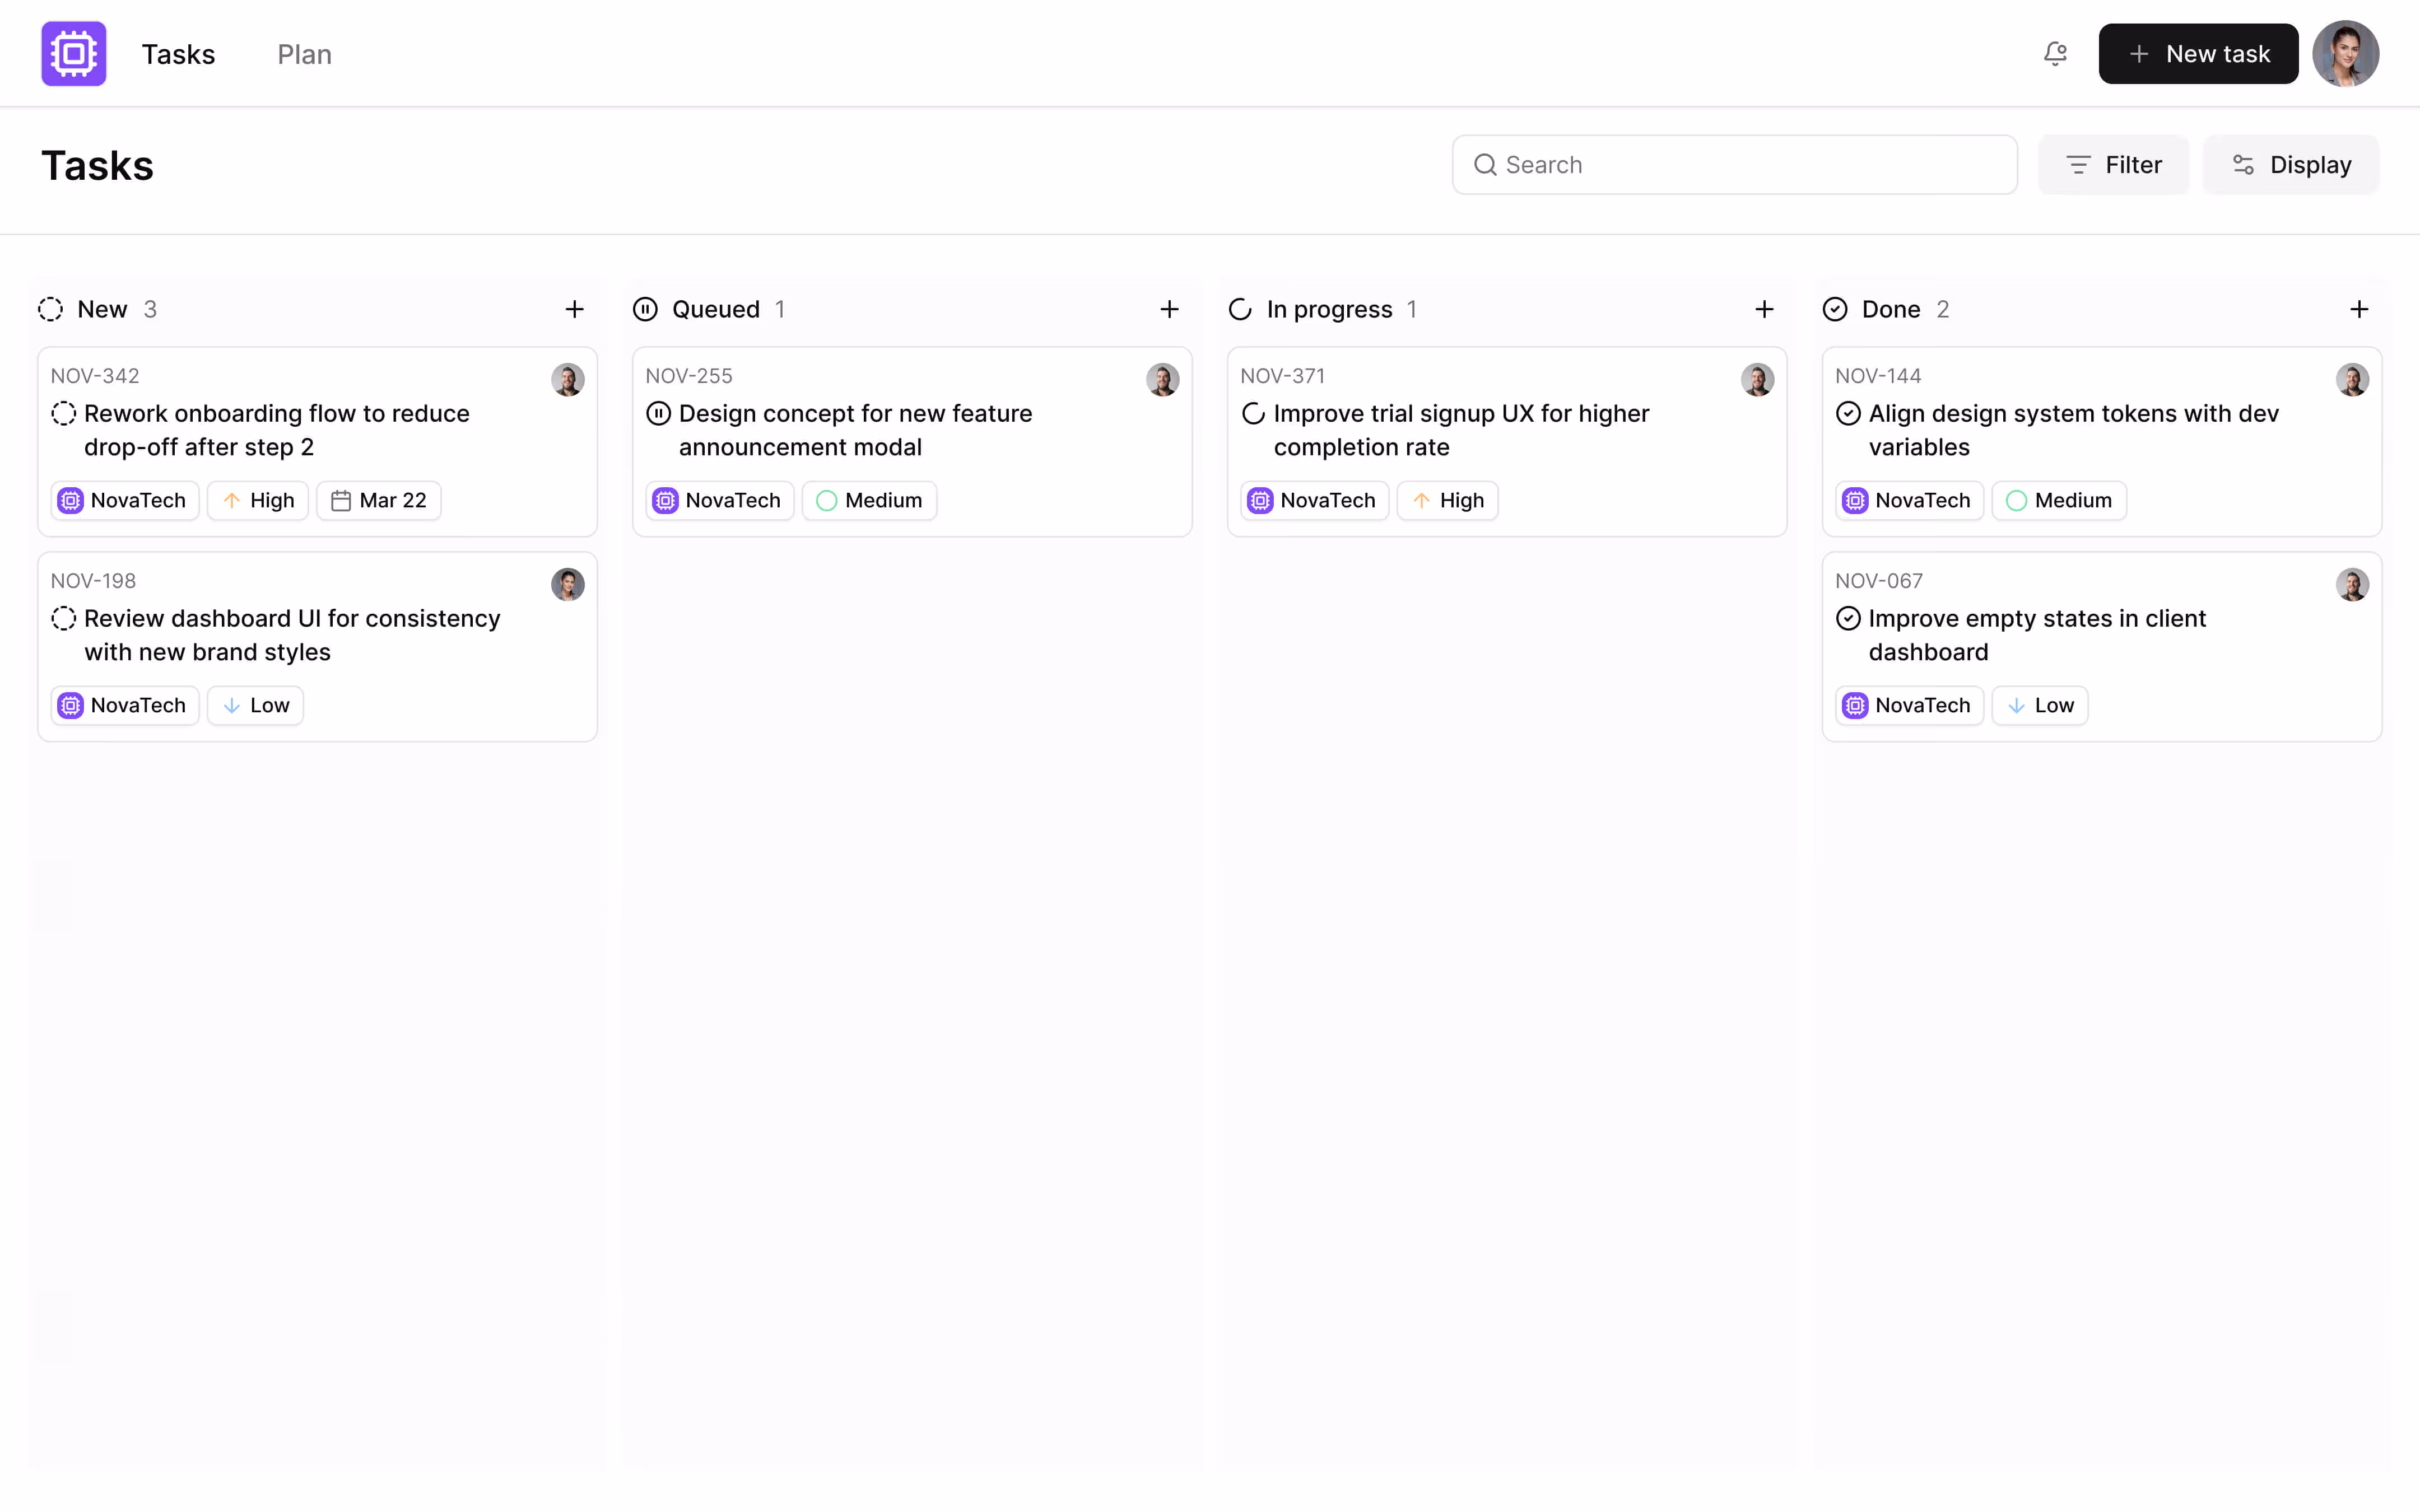Open the Filter options
This screenshot has height=1512, width=2420.
tap(2113, 164)
